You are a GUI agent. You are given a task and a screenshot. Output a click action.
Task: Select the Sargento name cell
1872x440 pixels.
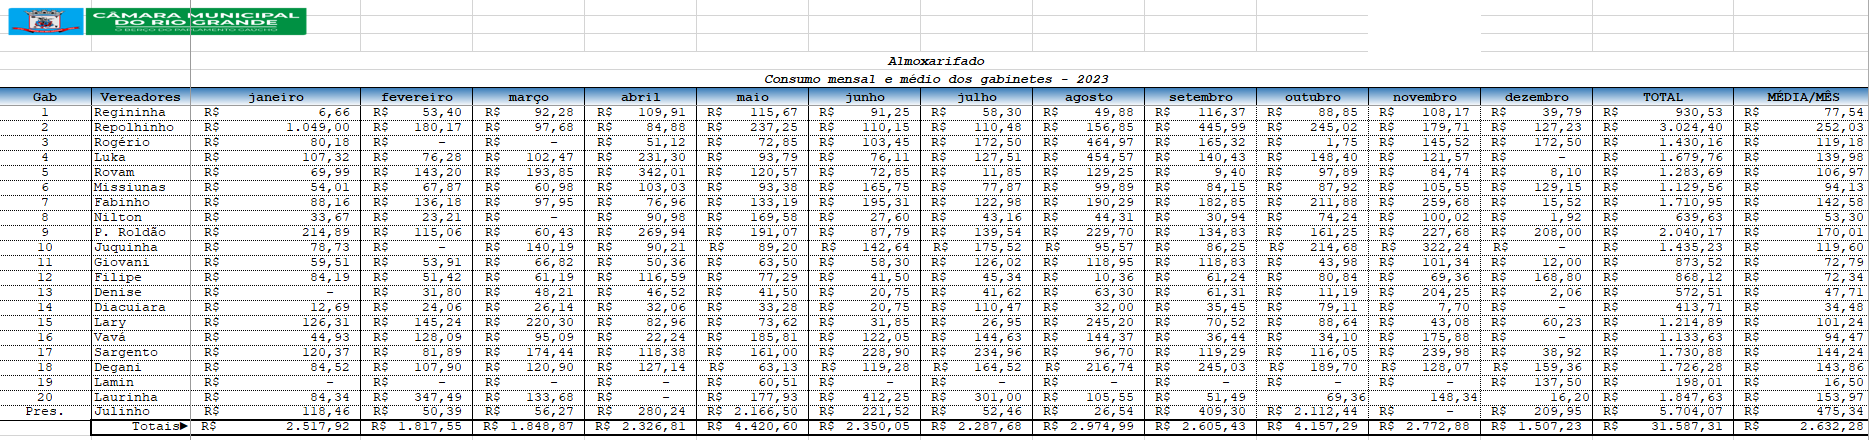point(126,352)
